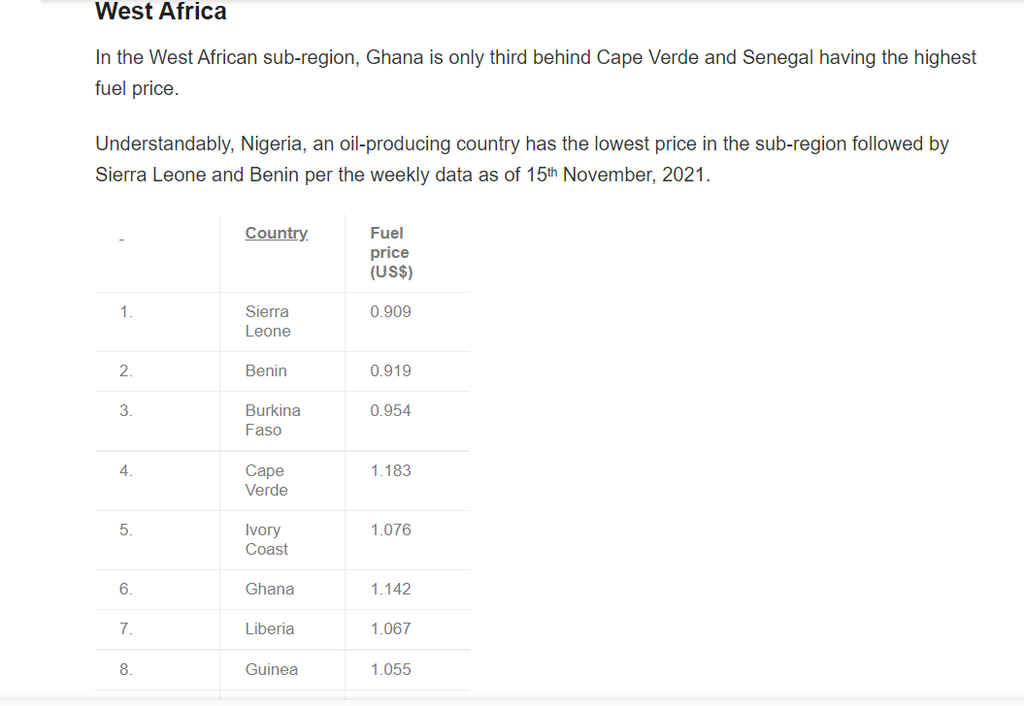Click the 1.067 Liberia price cell
The width and height of the screenshot is (1024, 706).
391,629
